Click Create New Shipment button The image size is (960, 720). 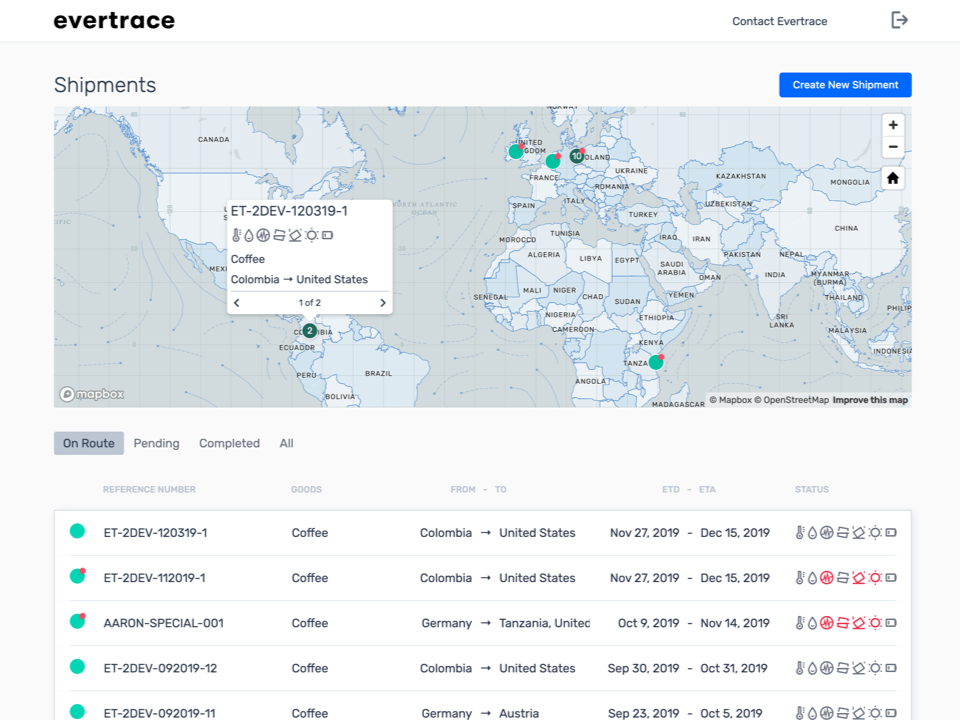(845, 85)
